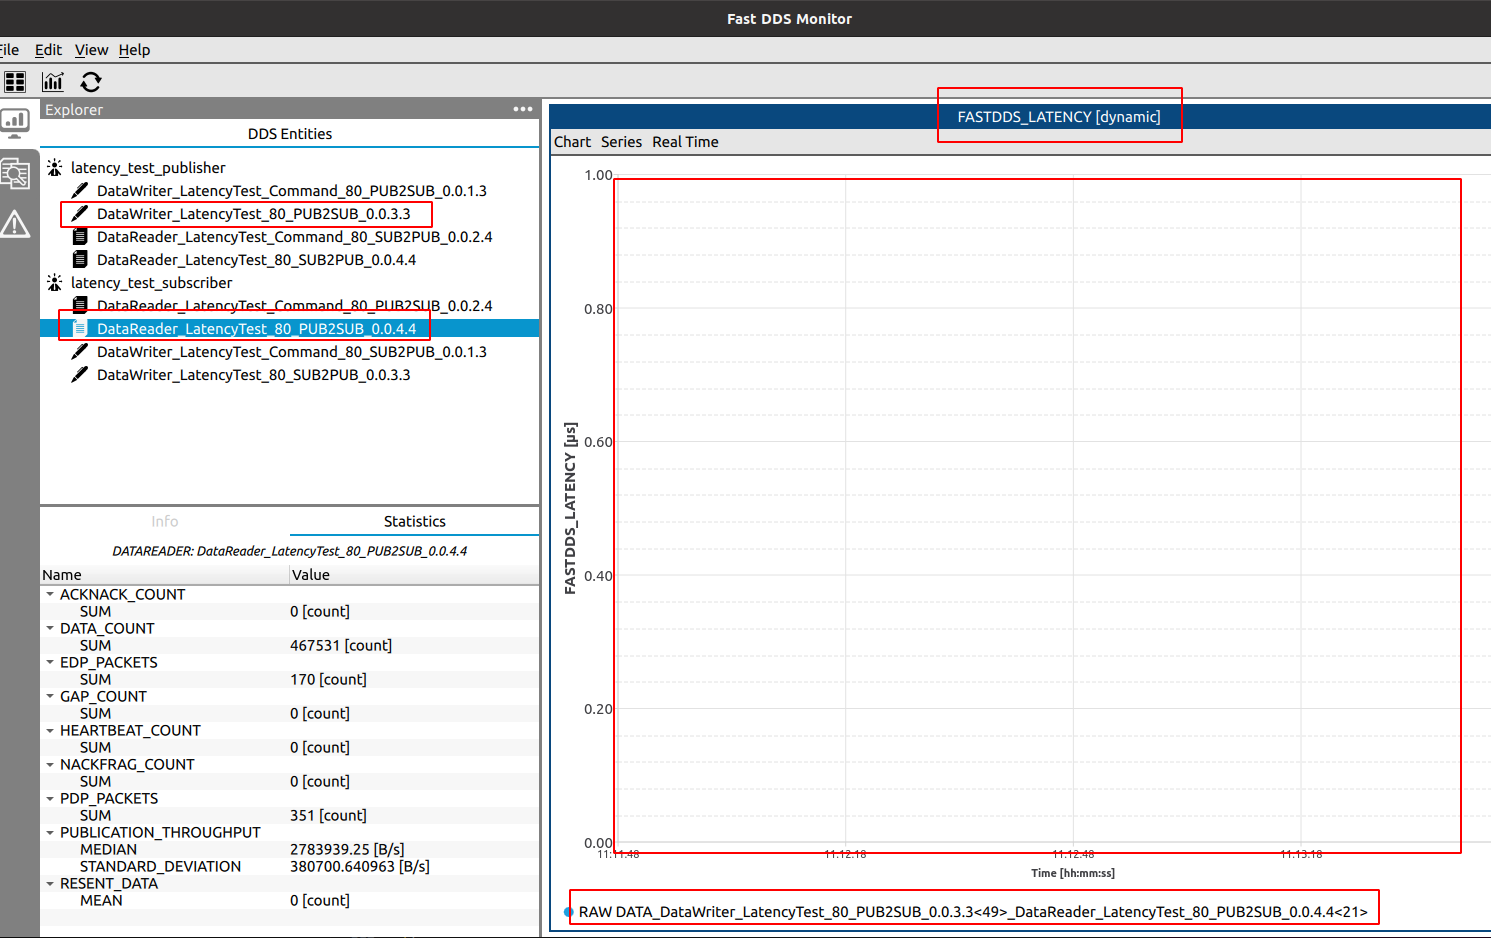Collapse the PUBLICATION_THROUGHPUT section

pos(48,832)
